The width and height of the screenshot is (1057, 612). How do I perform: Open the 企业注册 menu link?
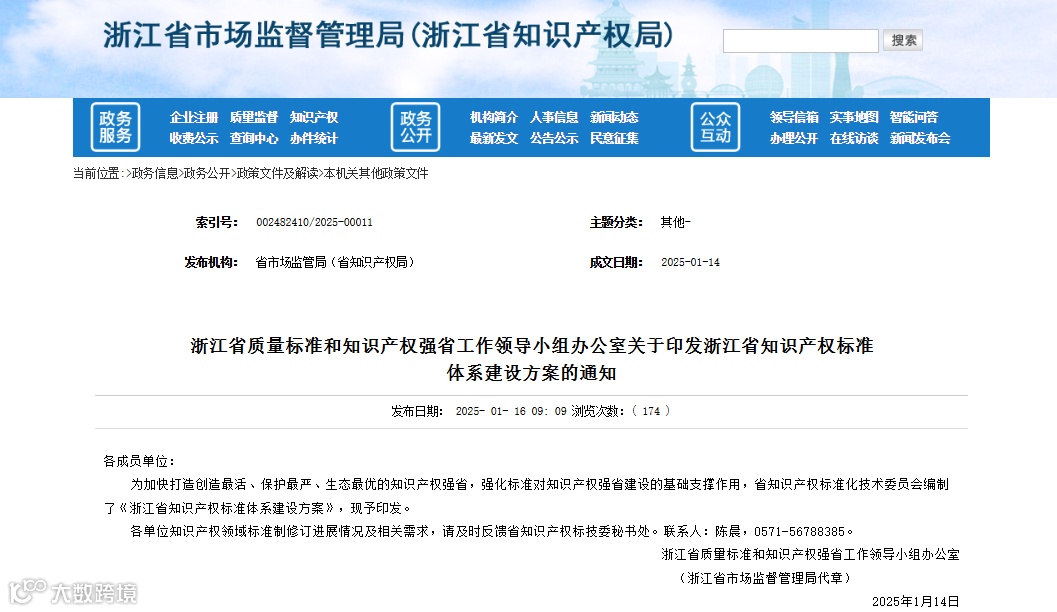(x=194, y=117)
